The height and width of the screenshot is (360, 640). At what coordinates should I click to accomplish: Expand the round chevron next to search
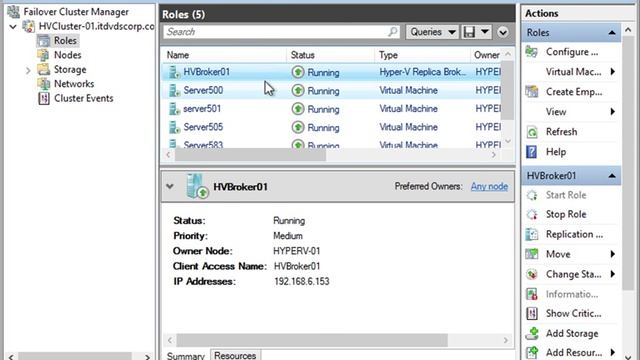(503, 32)
